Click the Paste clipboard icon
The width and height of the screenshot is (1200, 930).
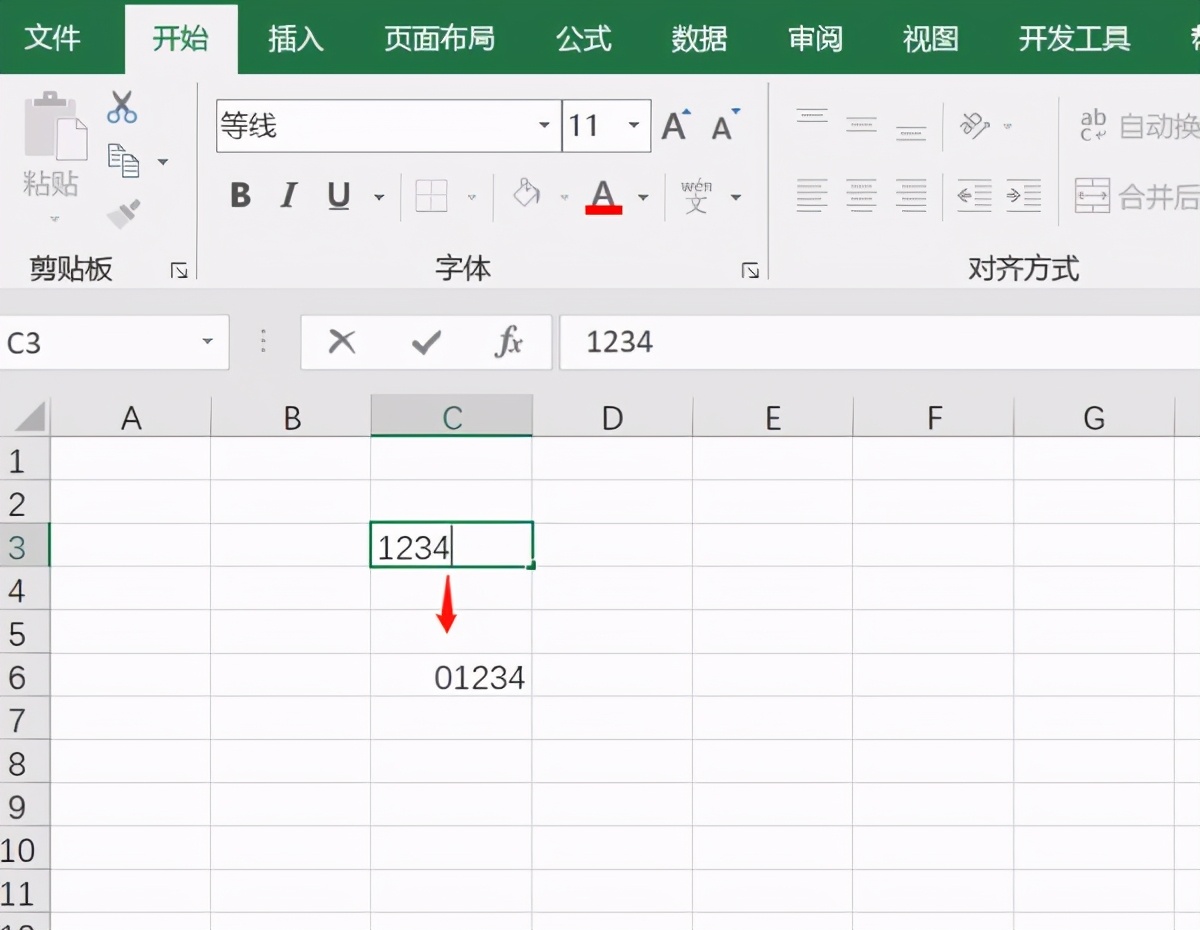tap(56, 125)
